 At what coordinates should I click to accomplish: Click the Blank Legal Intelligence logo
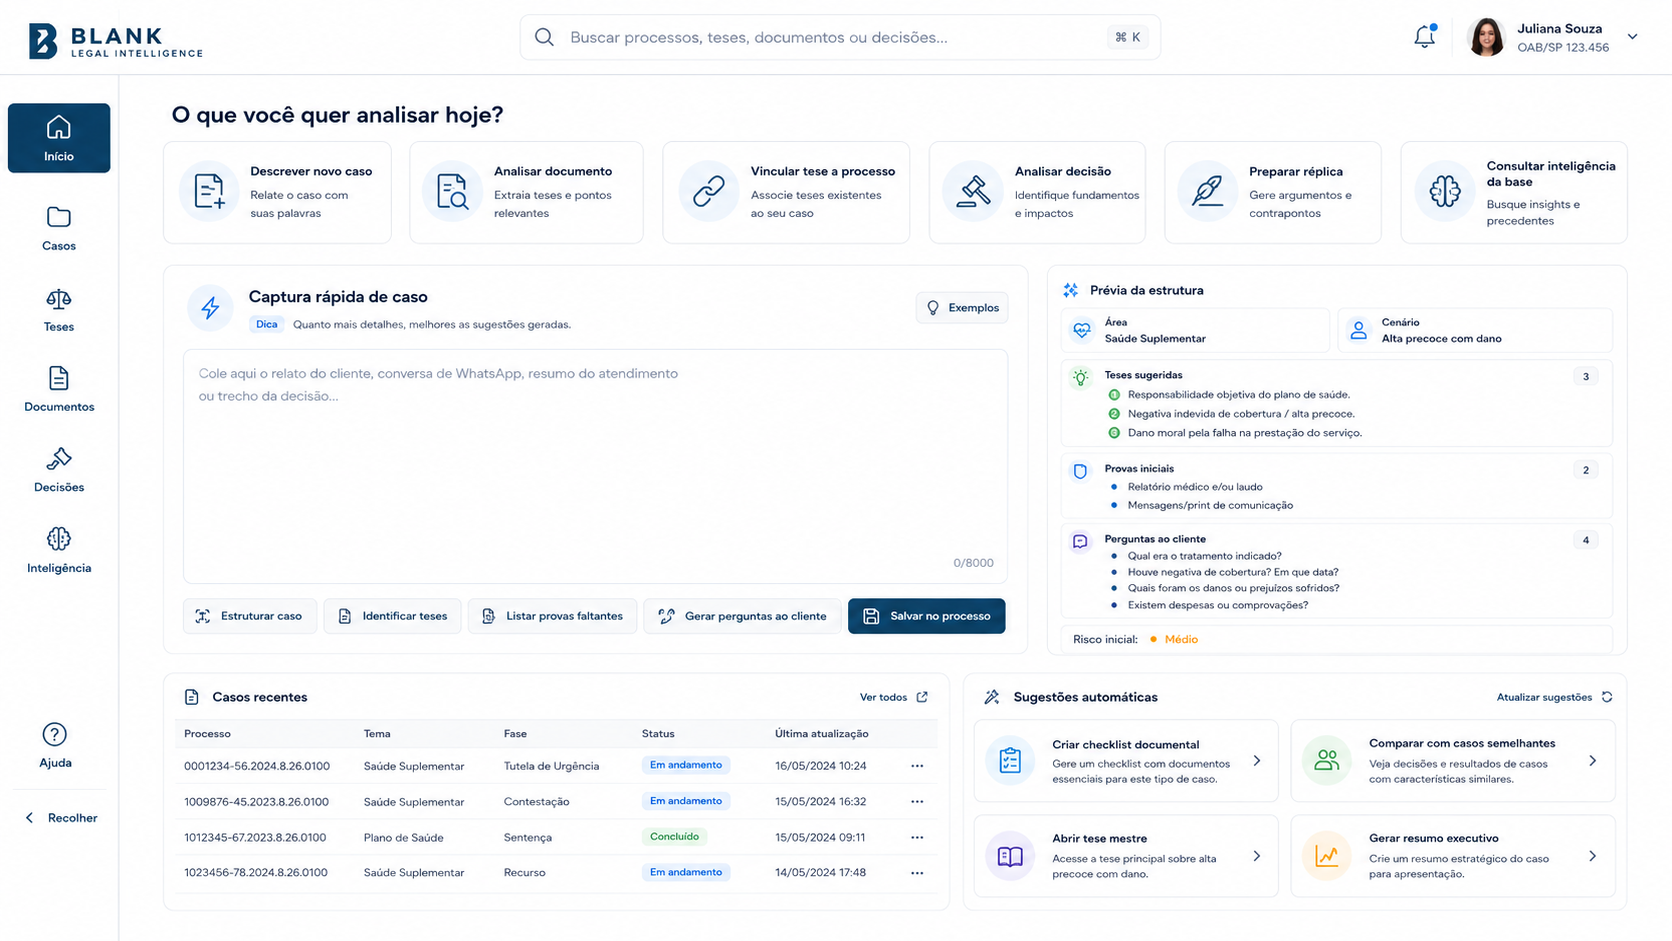point(115,41)
